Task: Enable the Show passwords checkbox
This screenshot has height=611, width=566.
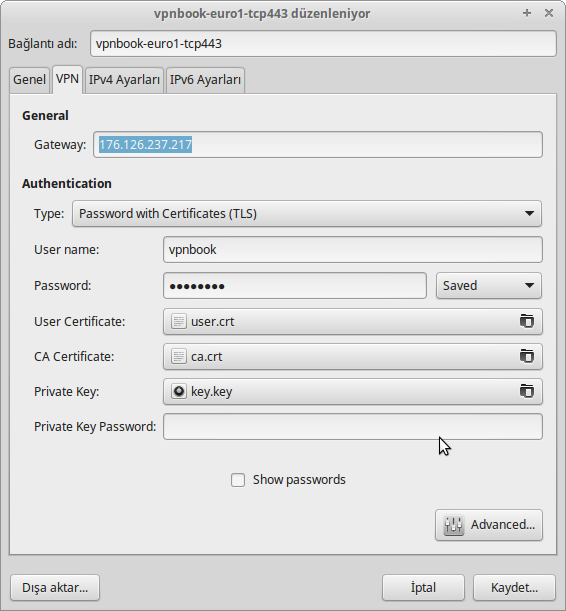Action: click(238, 480)
